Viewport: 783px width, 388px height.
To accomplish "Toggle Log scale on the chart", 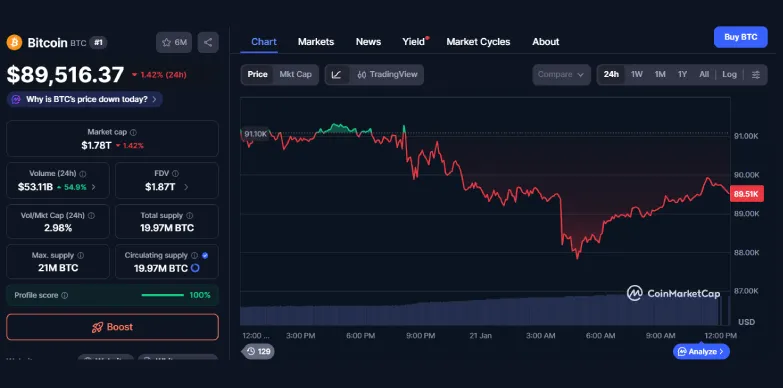I will 729,74.
